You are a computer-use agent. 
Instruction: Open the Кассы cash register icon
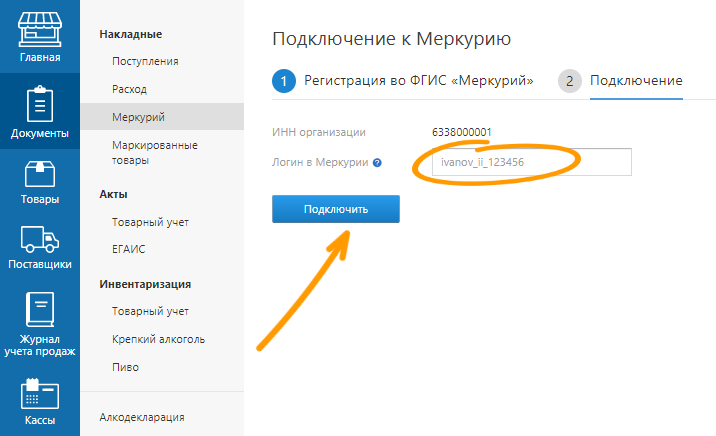[x=40, y=394]
